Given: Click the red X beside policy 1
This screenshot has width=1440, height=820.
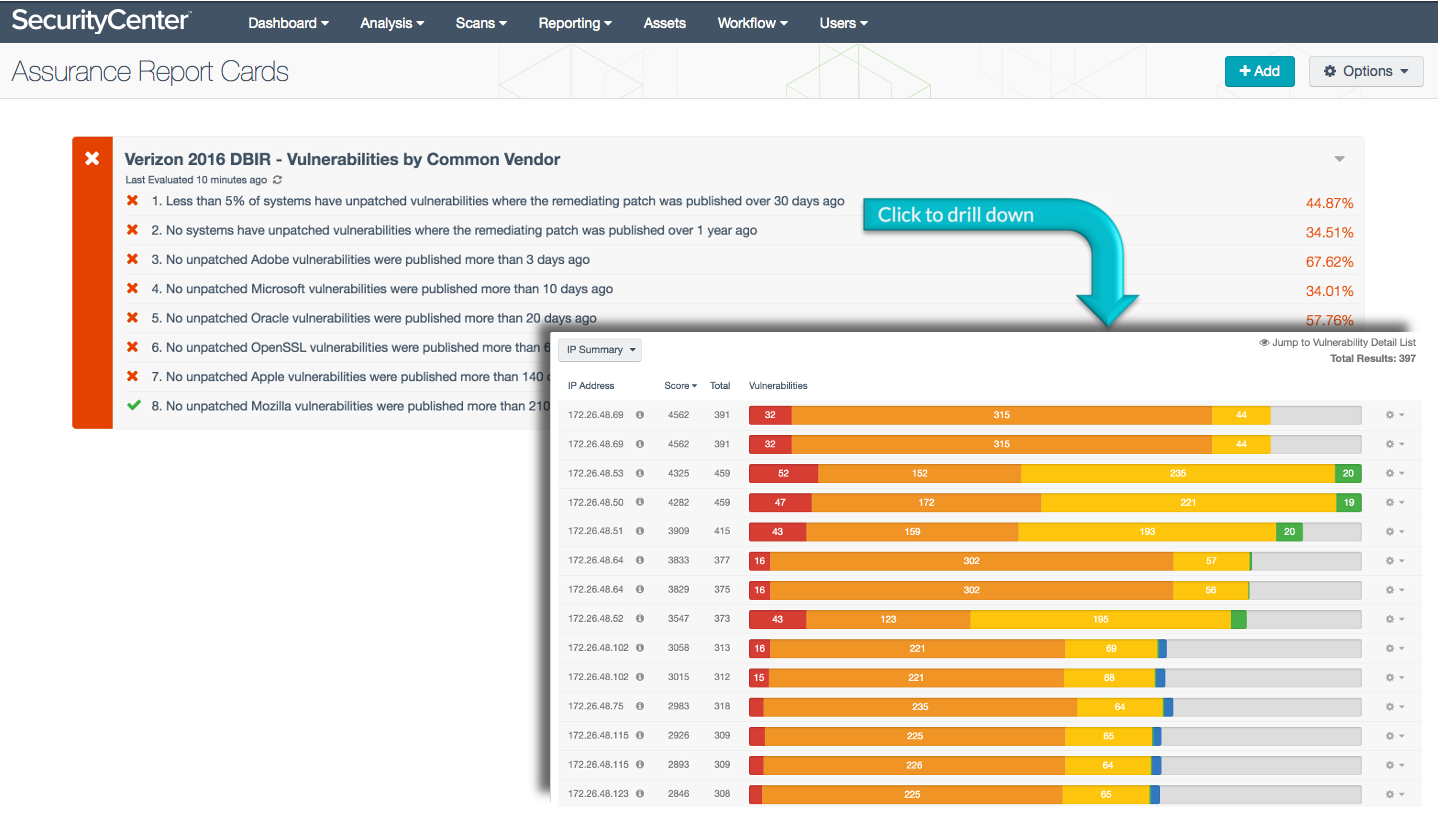Looking at the screenshot, I should (132, 201).
